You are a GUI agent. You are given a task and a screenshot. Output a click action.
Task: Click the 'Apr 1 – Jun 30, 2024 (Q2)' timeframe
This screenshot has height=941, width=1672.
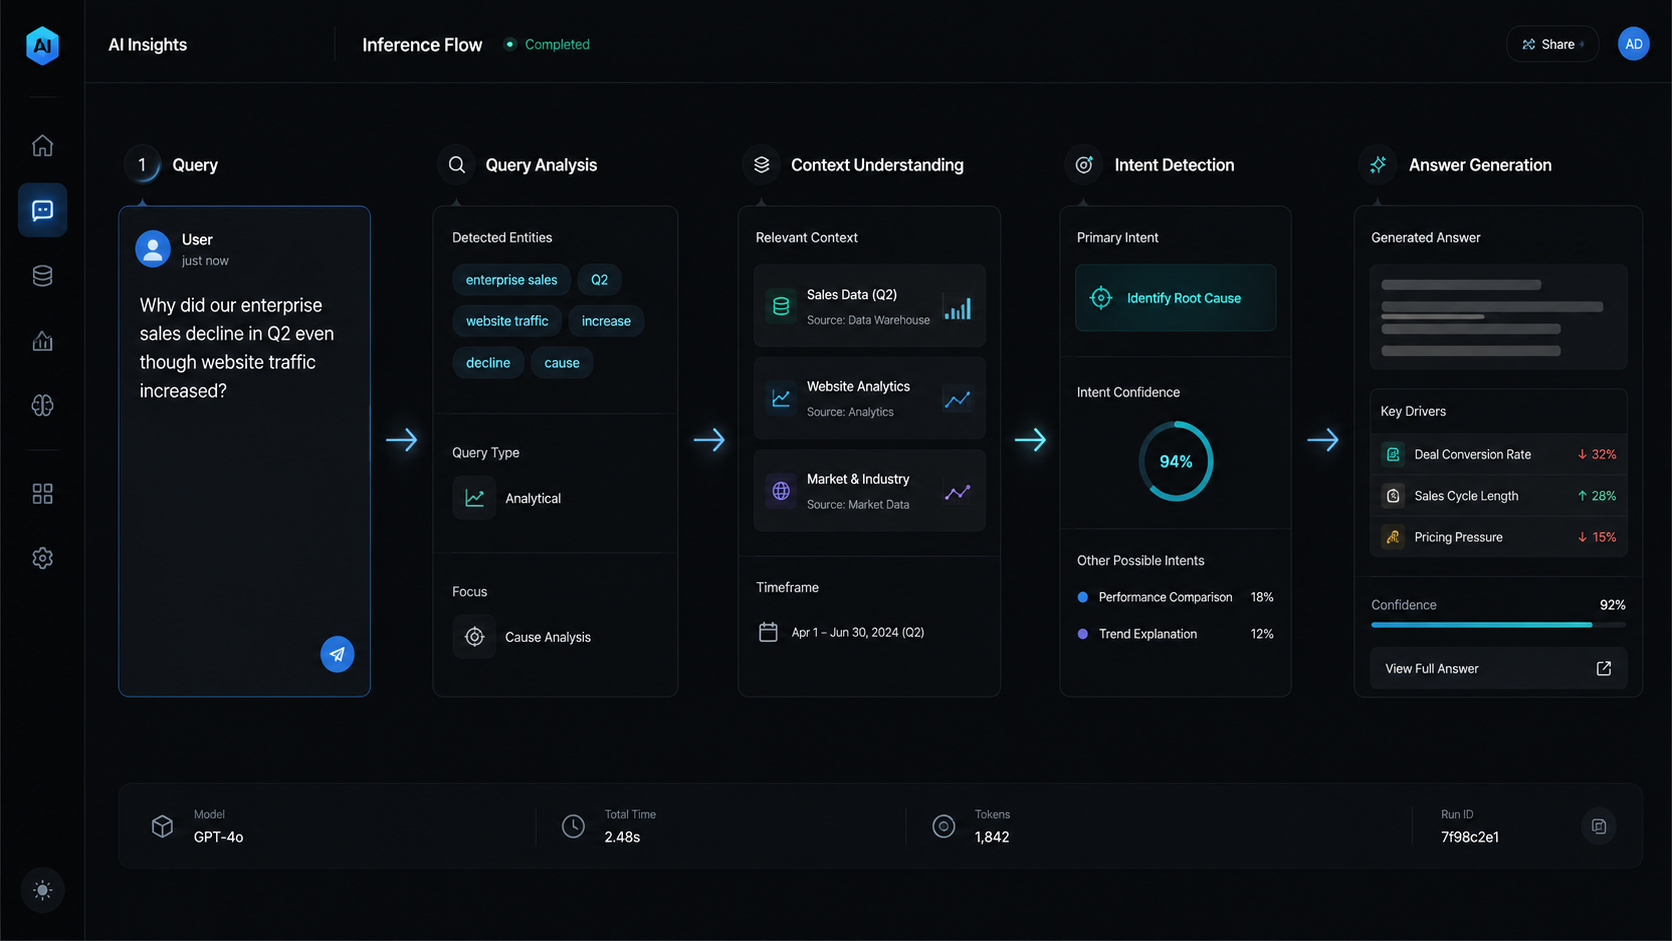pos(858,632)
